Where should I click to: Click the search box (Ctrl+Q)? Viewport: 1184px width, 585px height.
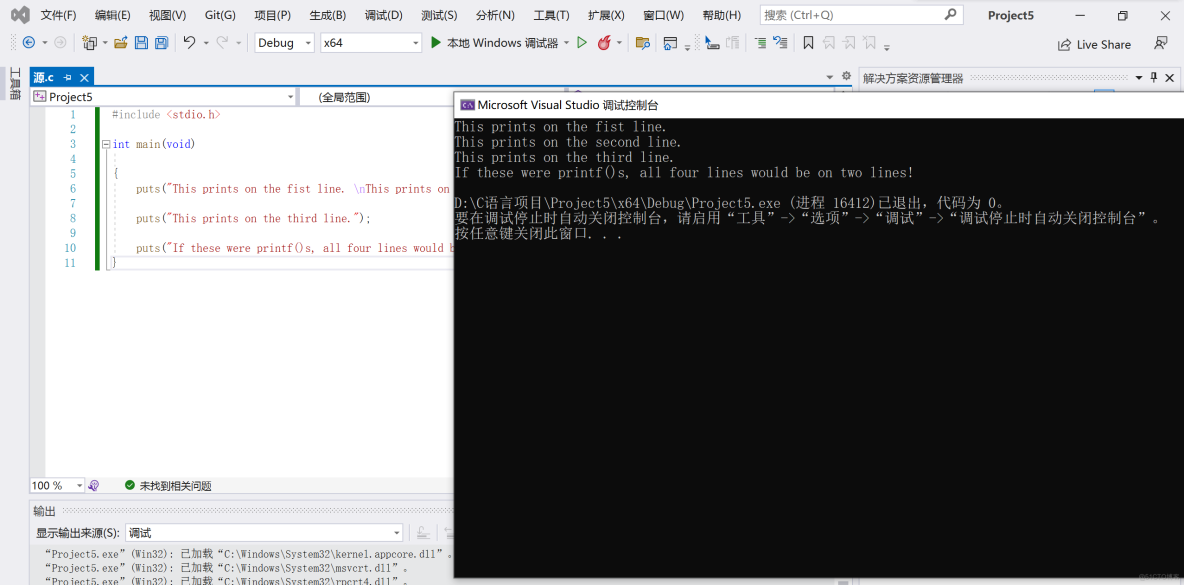click(x=861, y=15)
